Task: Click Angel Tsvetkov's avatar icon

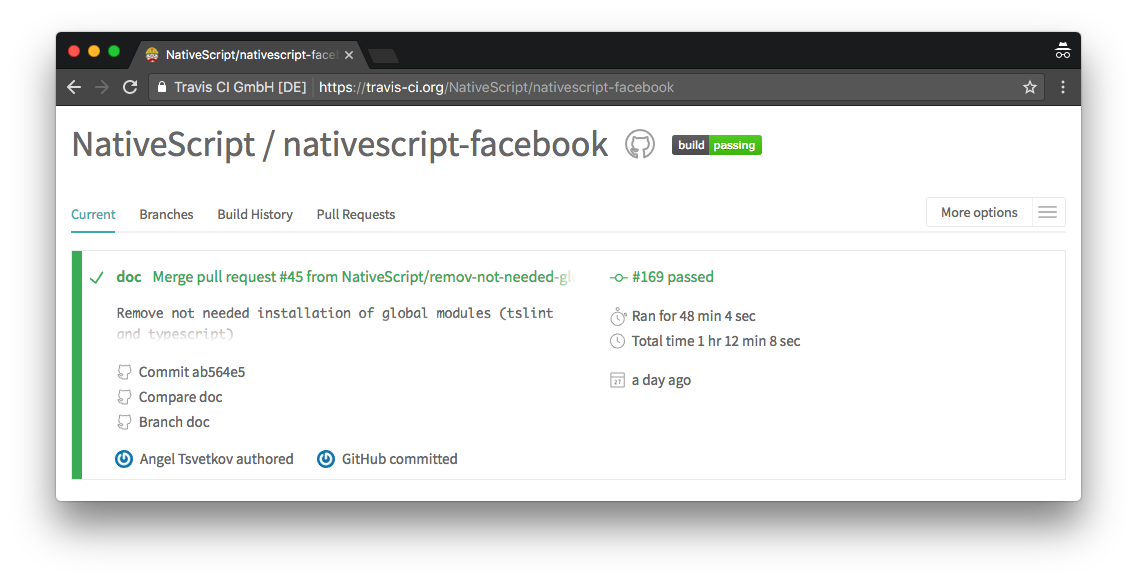Action: pyautogui.click(x=124, y=459)
